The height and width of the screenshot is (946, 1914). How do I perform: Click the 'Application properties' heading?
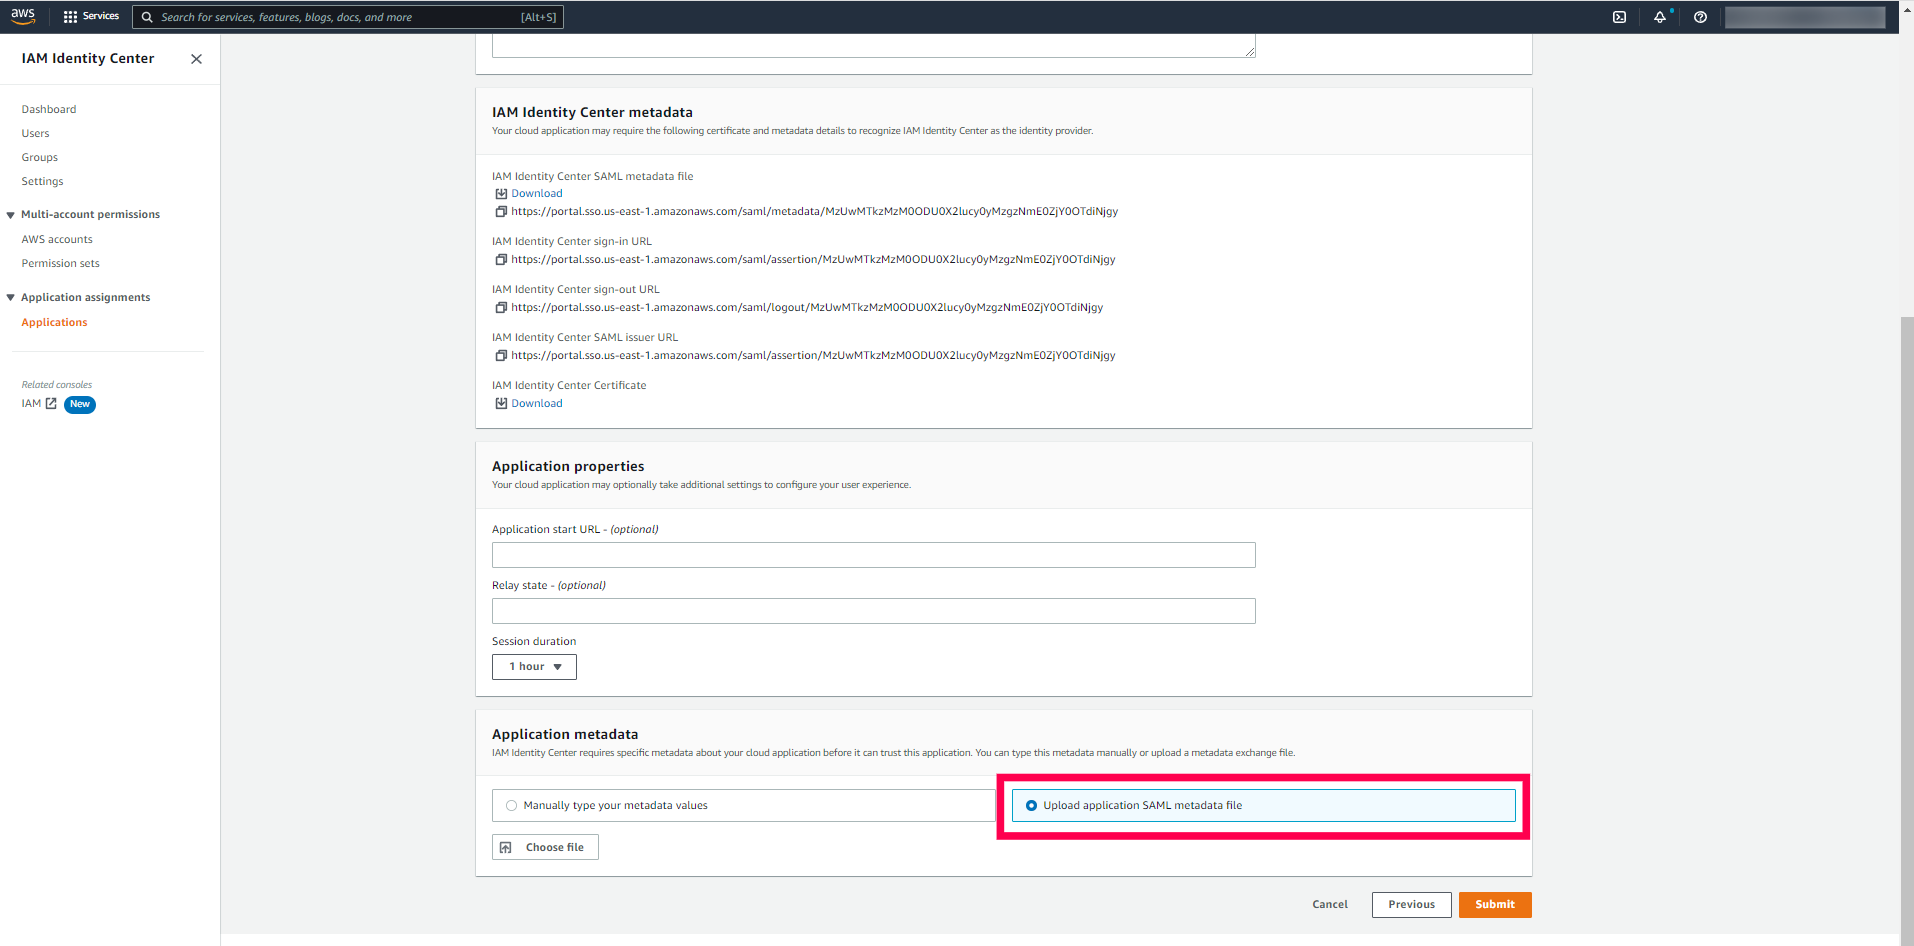[x=568, y=467]
